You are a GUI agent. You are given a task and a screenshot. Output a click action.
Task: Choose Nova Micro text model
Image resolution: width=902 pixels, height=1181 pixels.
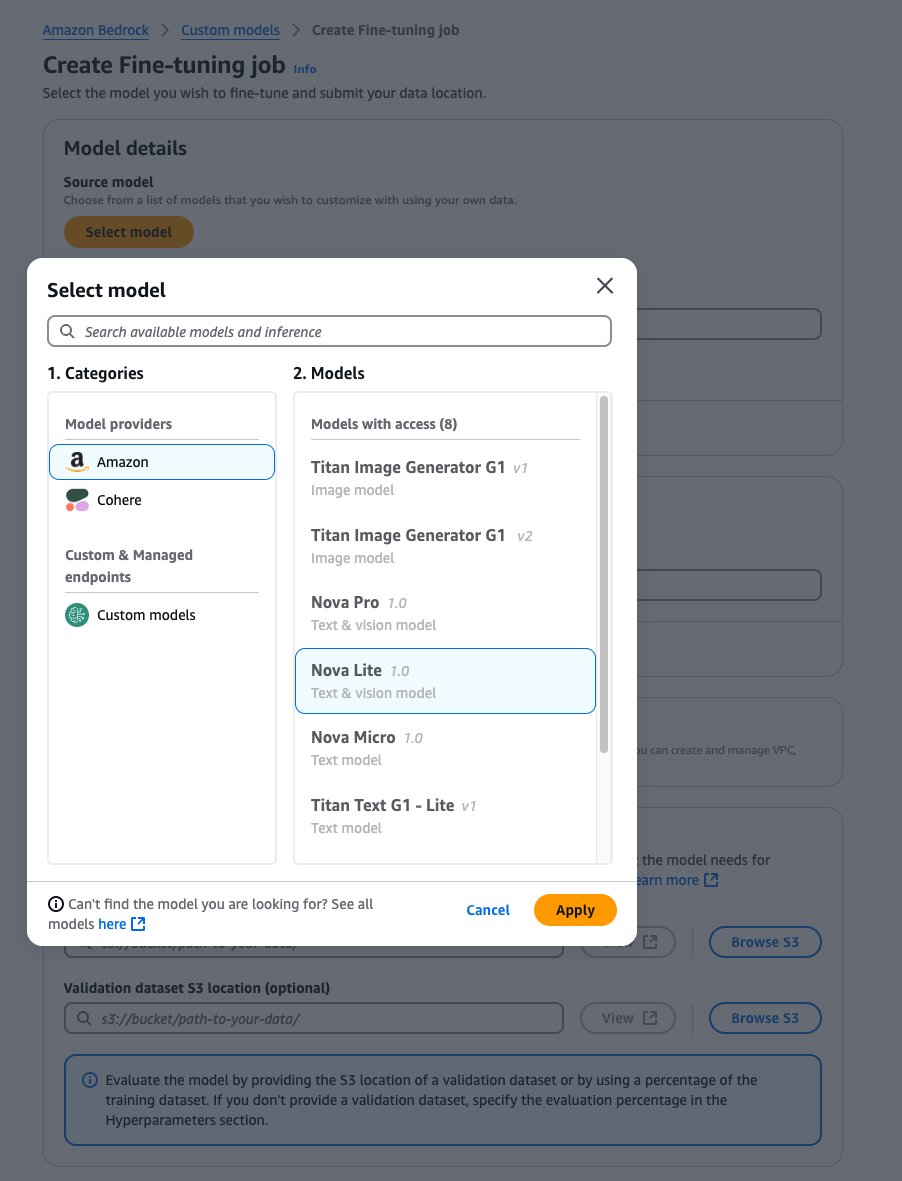(445, 748)
